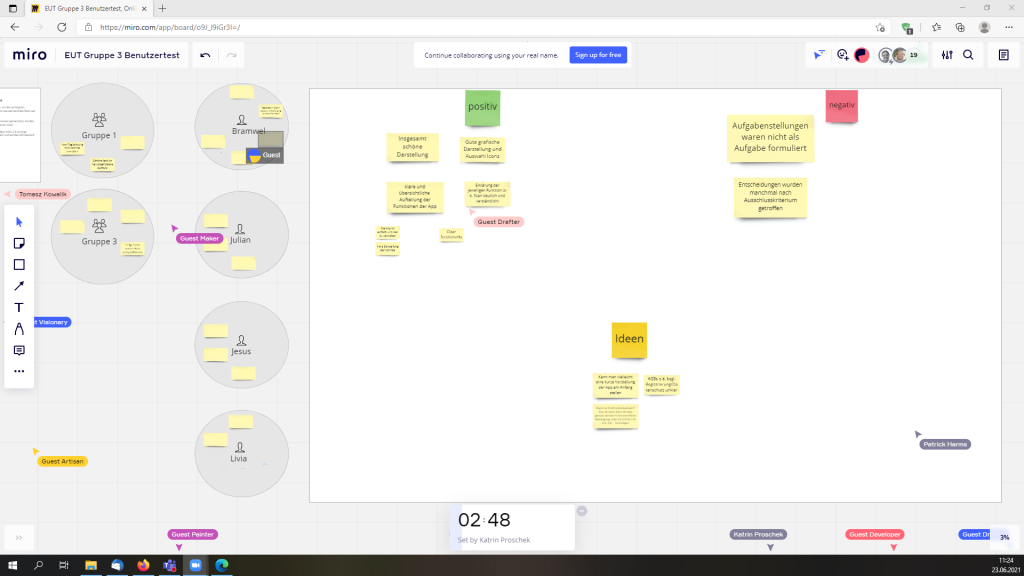Open the board settings sliders icon

[946, 55]
